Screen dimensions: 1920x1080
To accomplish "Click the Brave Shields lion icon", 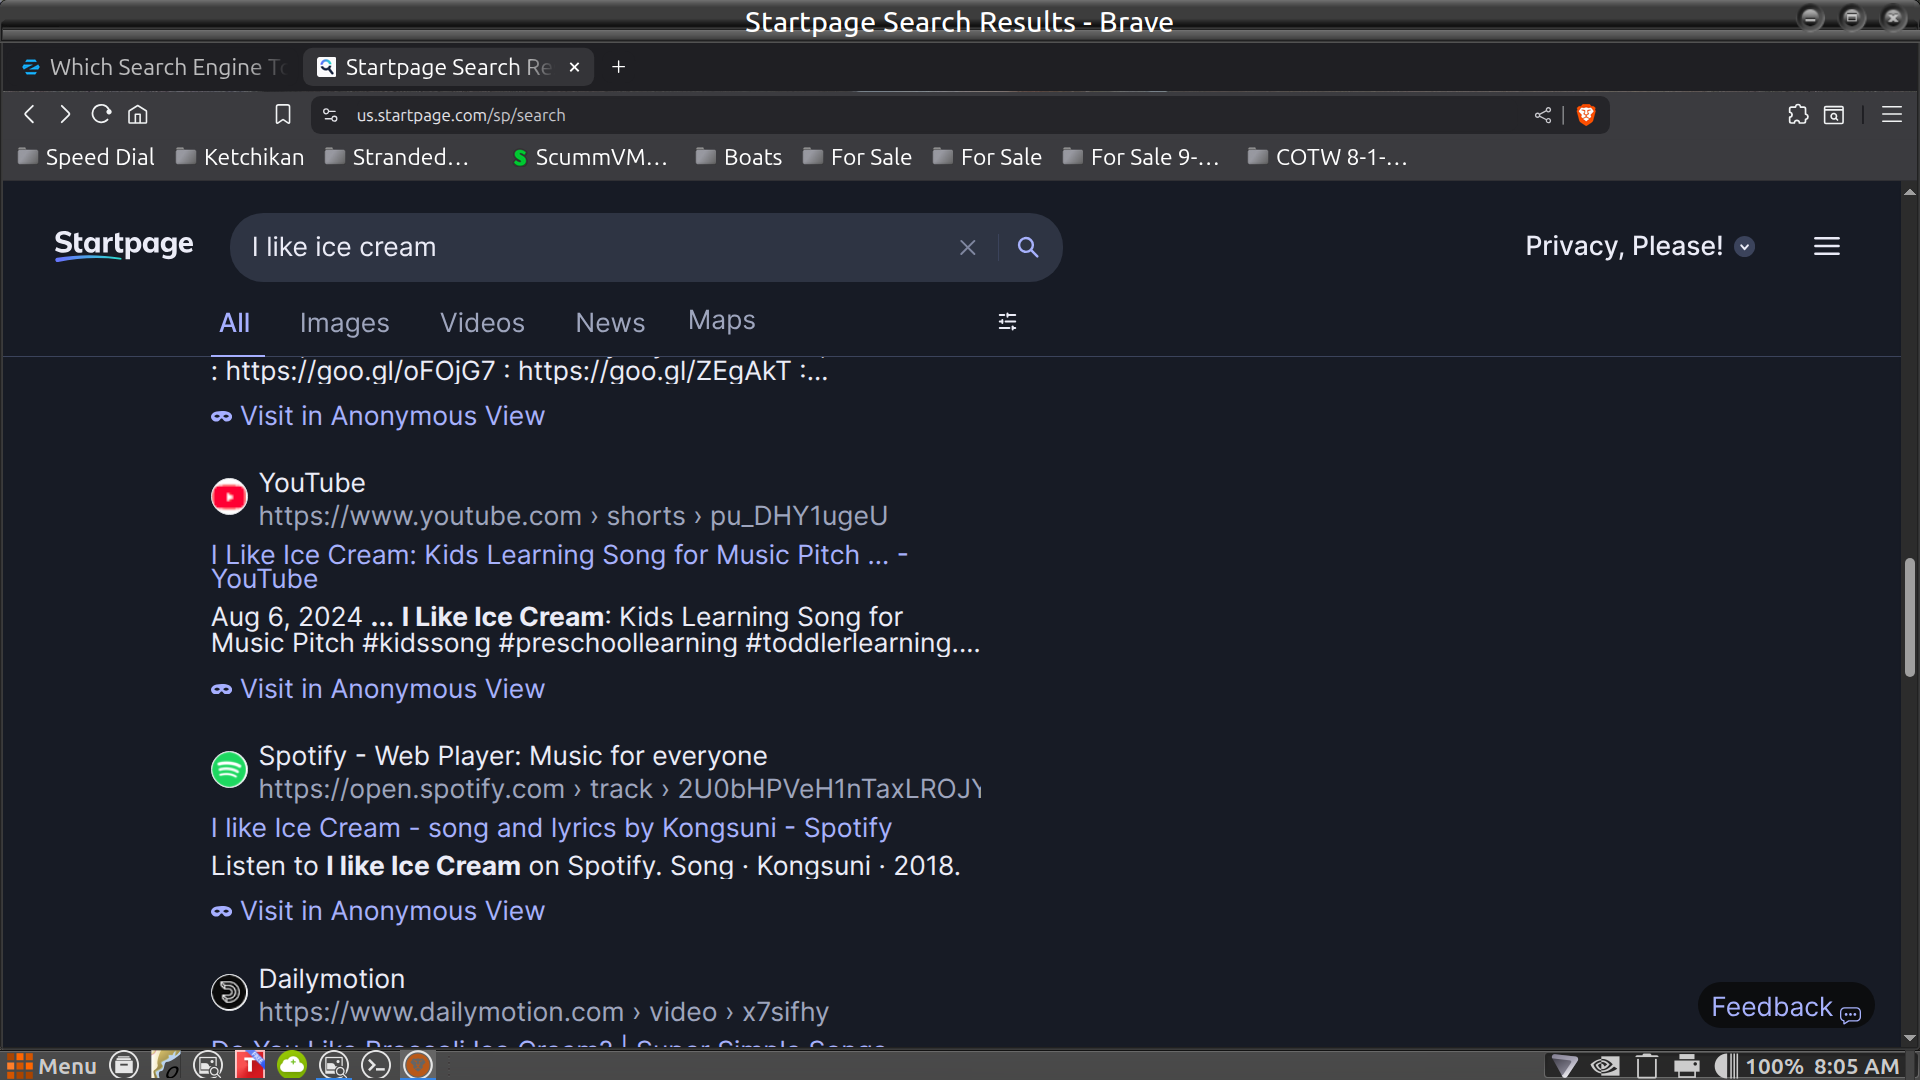I will (x=1585, y=115).
